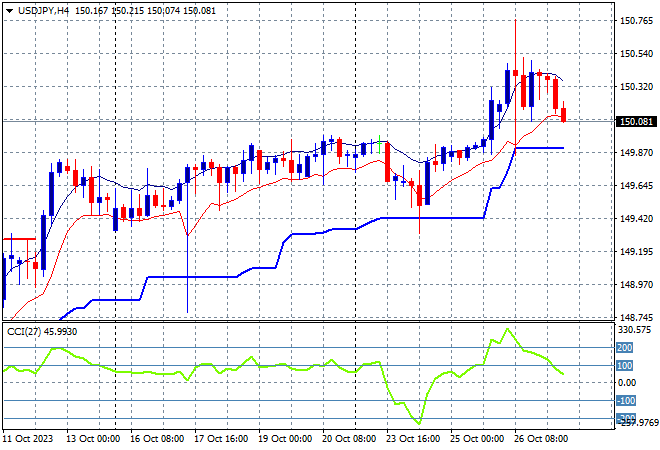Image resolution: width=660 pixels, height=450 pixels.
Task: Select the 11 Oct 2023 date label
Action: click(28, 439)
